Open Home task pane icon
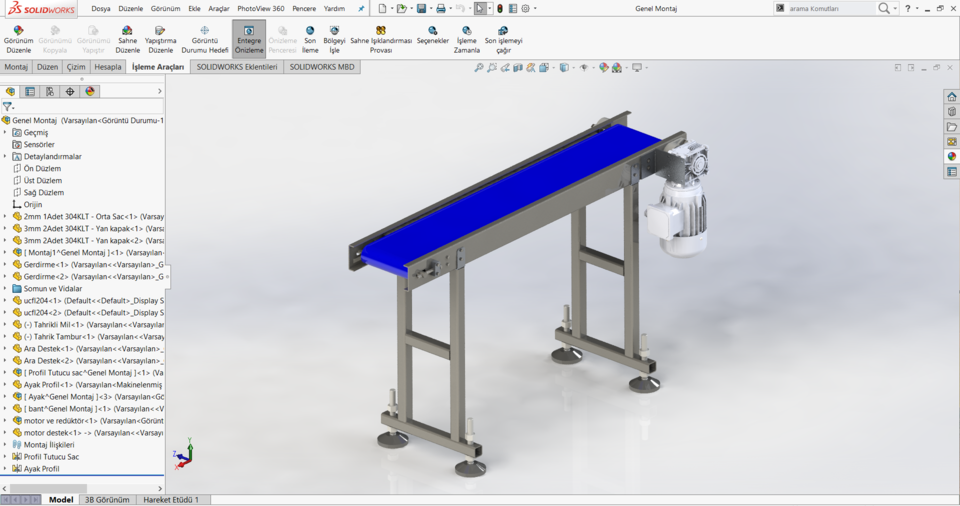This screenshot has height=506, width=960. click(x=951, y=97)
